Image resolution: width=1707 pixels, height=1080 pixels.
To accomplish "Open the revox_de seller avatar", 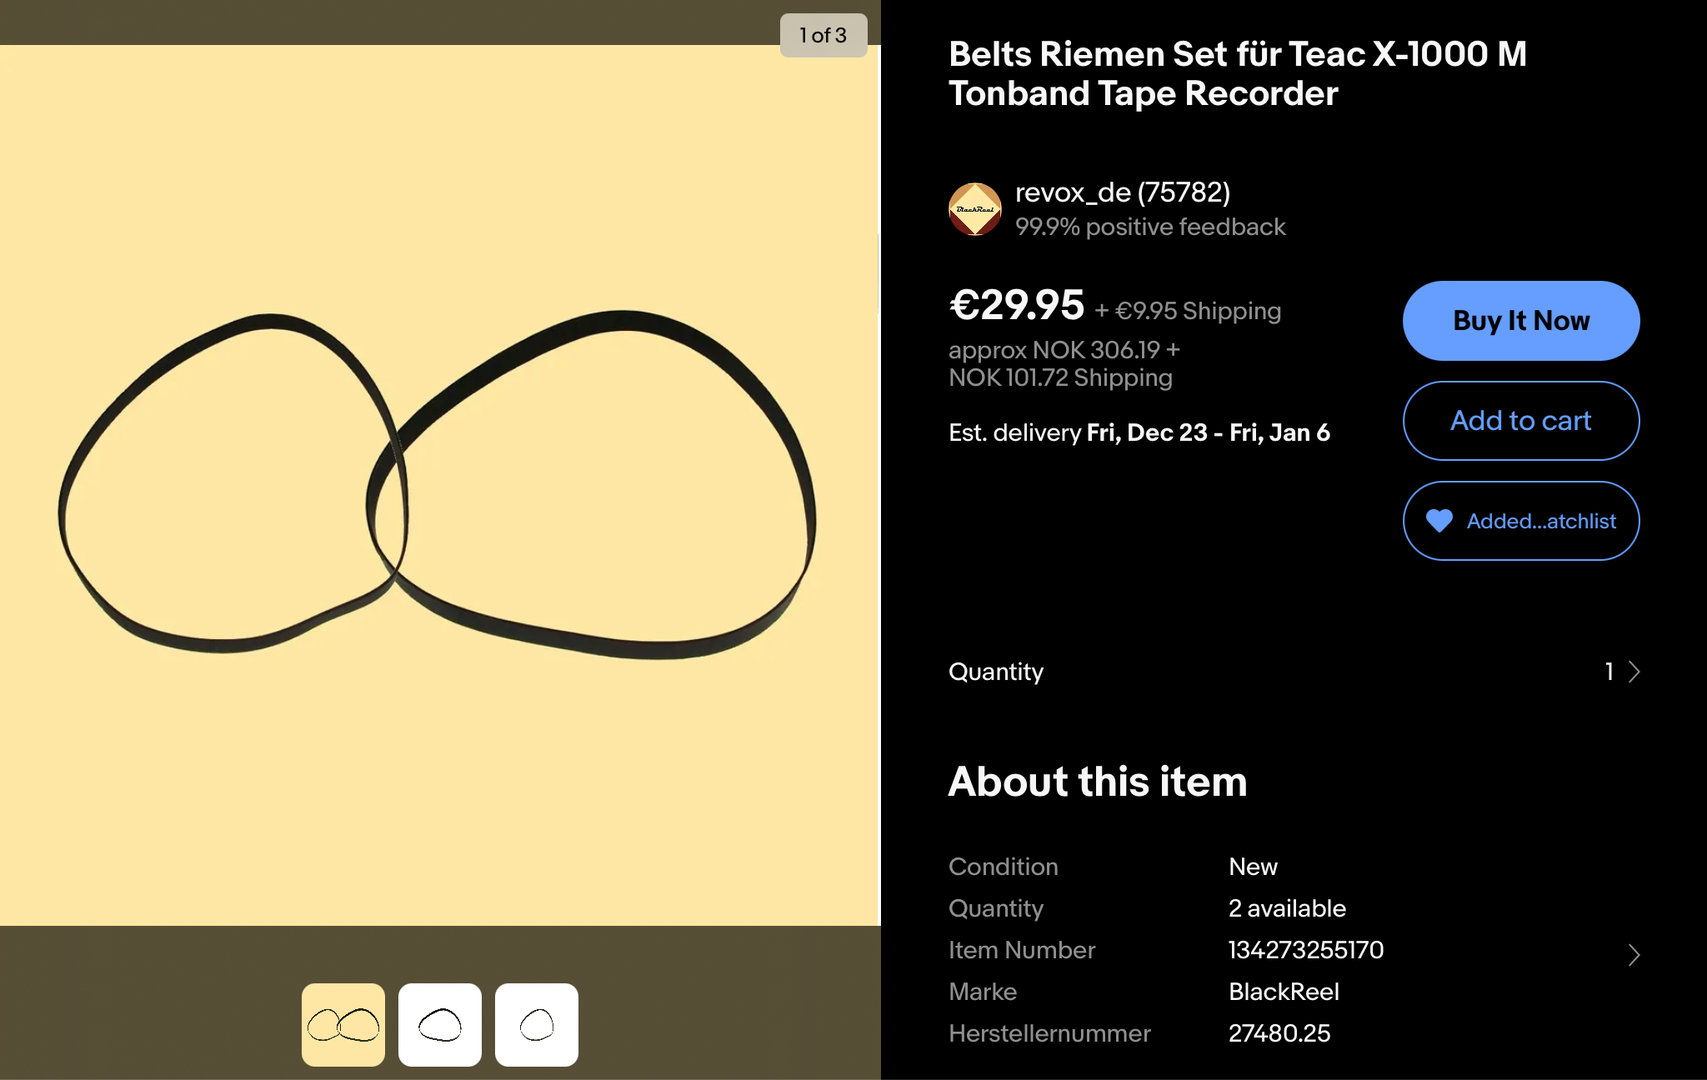I will click(975, 209).
